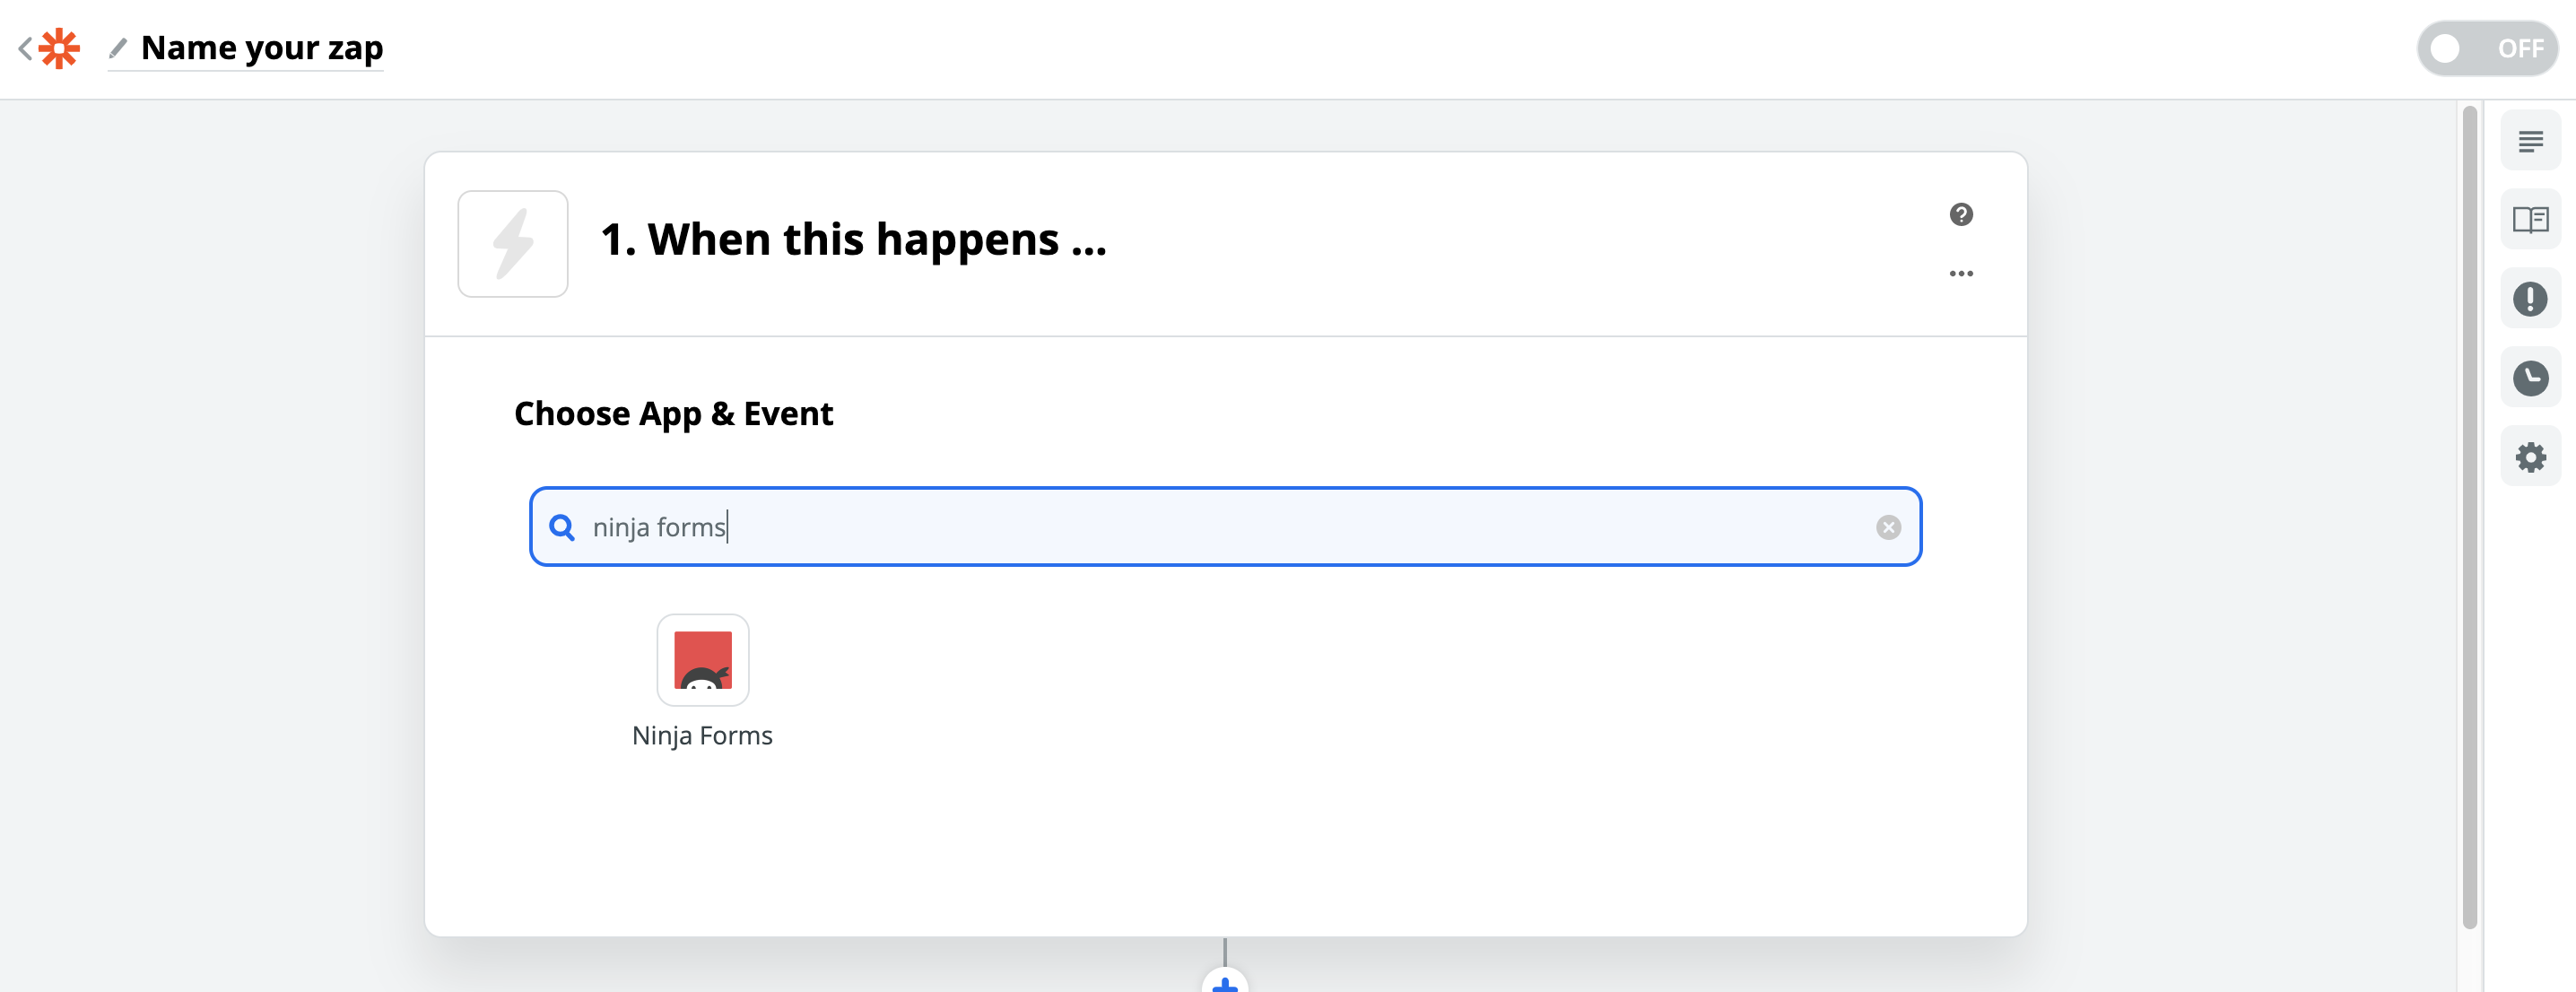
Task: Click the back chevron arrow
Action: [25, 48]
